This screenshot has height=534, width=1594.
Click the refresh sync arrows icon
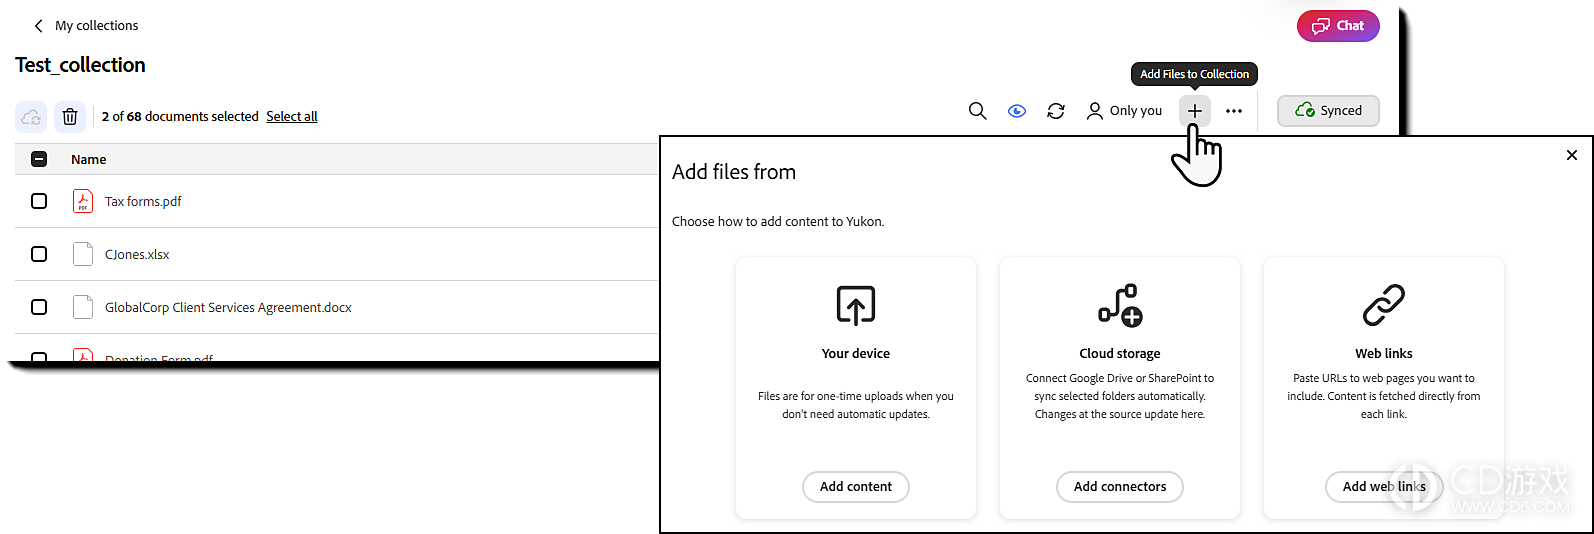[1056, 111]
